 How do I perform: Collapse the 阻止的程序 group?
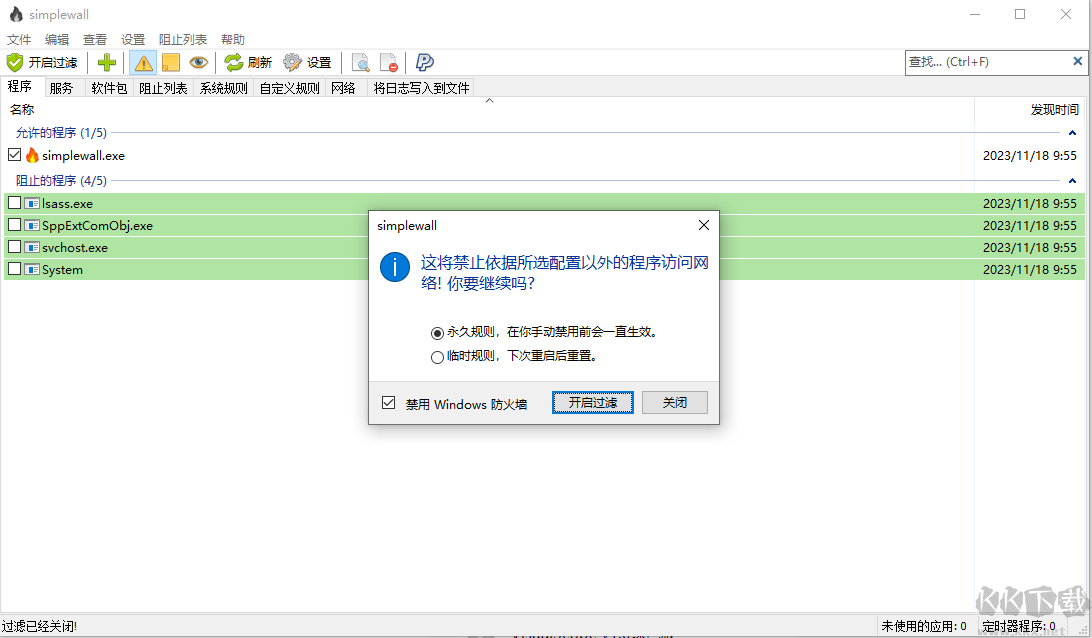pos(1072,181)
